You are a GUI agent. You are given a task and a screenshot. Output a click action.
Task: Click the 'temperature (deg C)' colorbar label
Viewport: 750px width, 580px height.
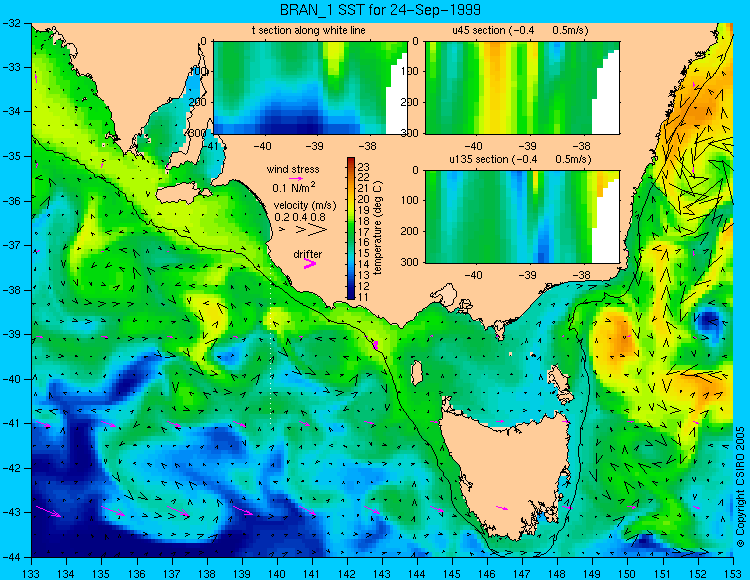pyautogui.click(x=378, y=228)
